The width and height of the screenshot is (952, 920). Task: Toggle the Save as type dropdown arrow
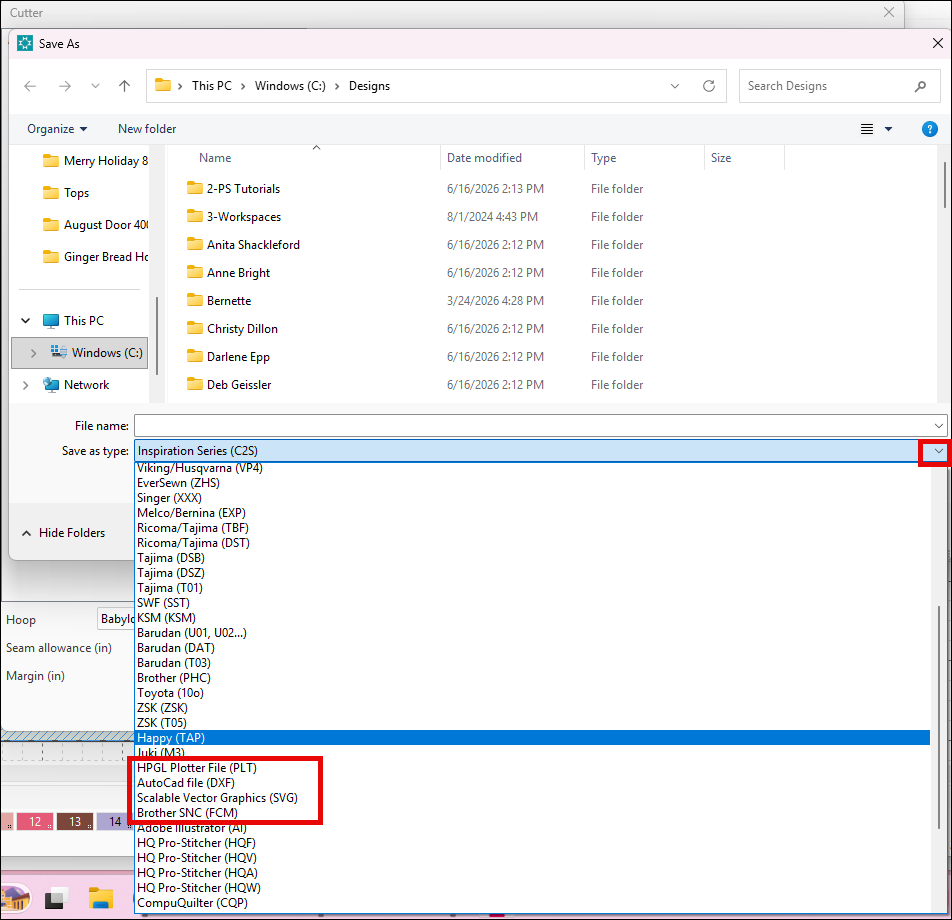point(939,451)
